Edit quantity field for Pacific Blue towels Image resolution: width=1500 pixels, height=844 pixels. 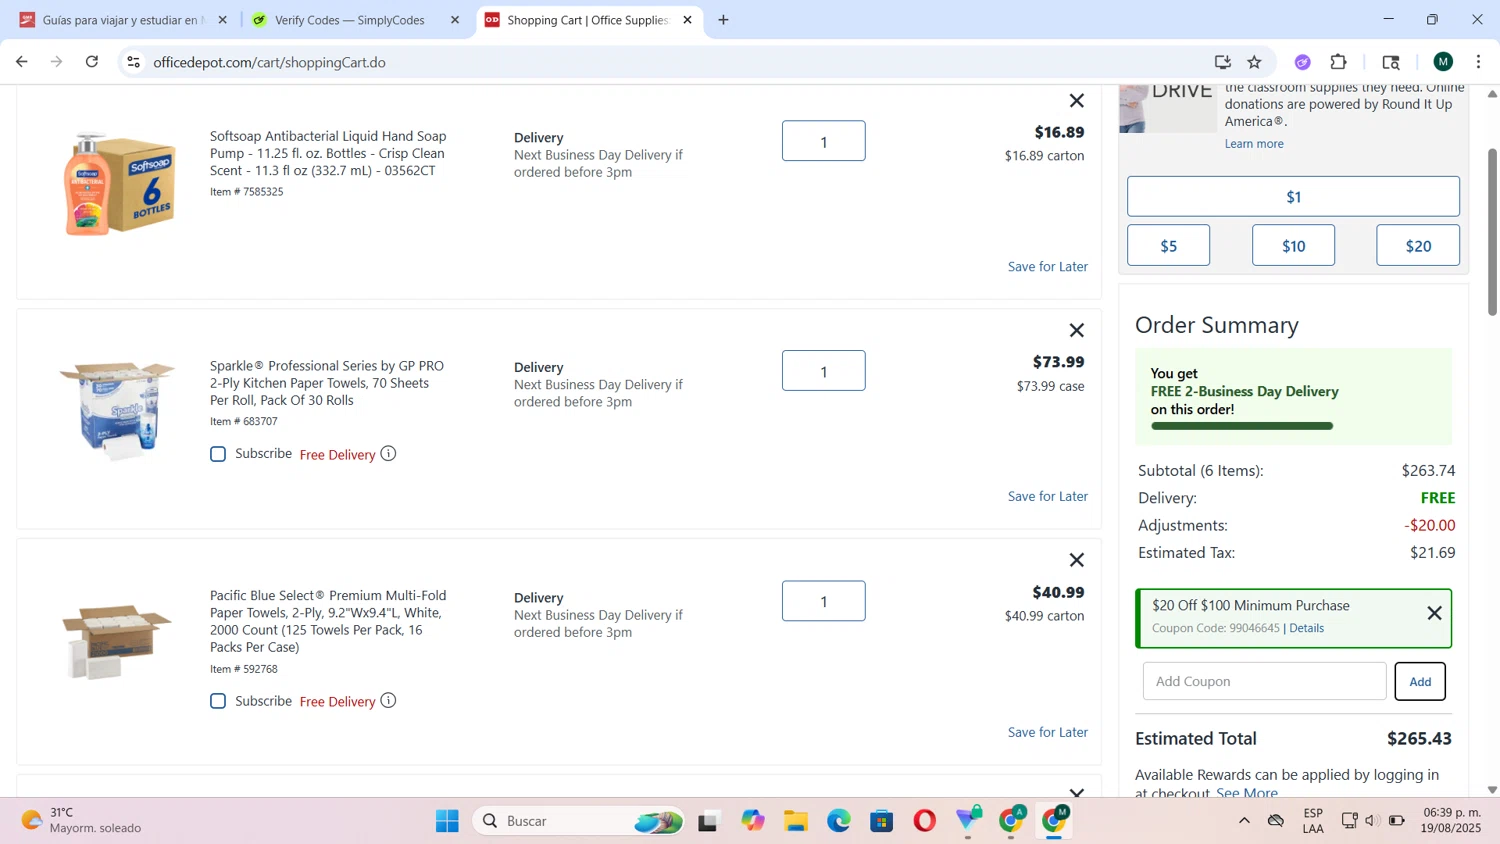pos(823,601)
